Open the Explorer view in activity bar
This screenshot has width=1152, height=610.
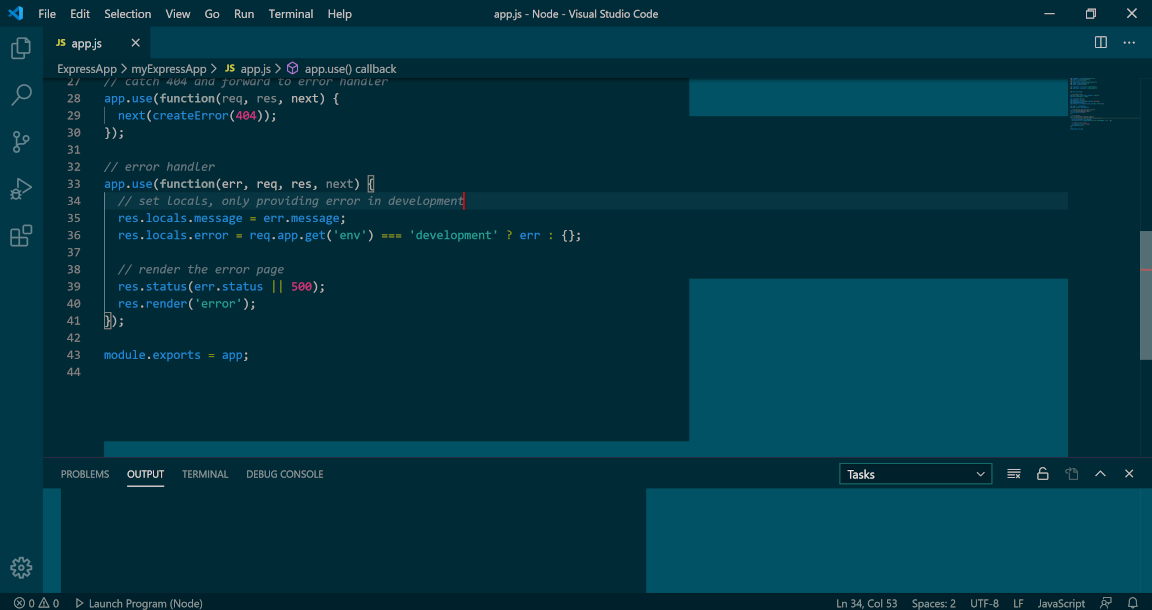(x=21, y=49)
